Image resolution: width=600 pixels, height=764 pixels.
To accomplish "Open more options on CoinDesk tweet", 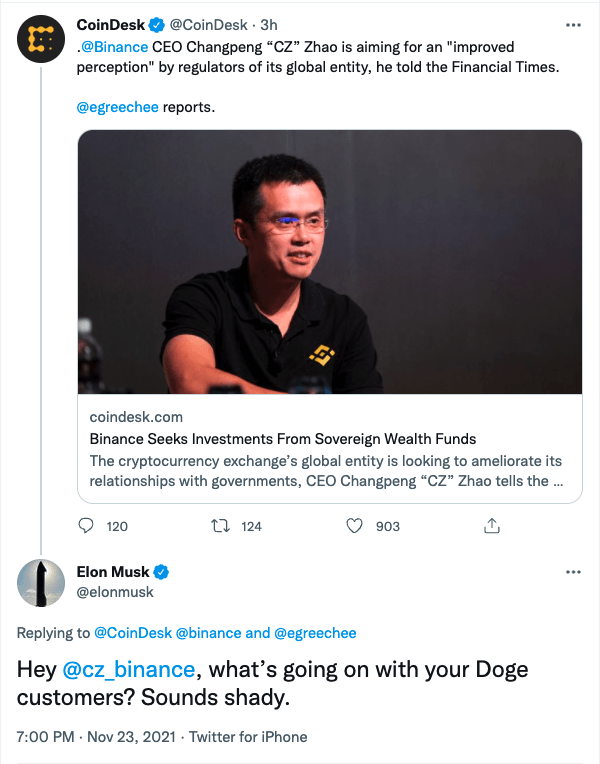I will pos(573,25).
